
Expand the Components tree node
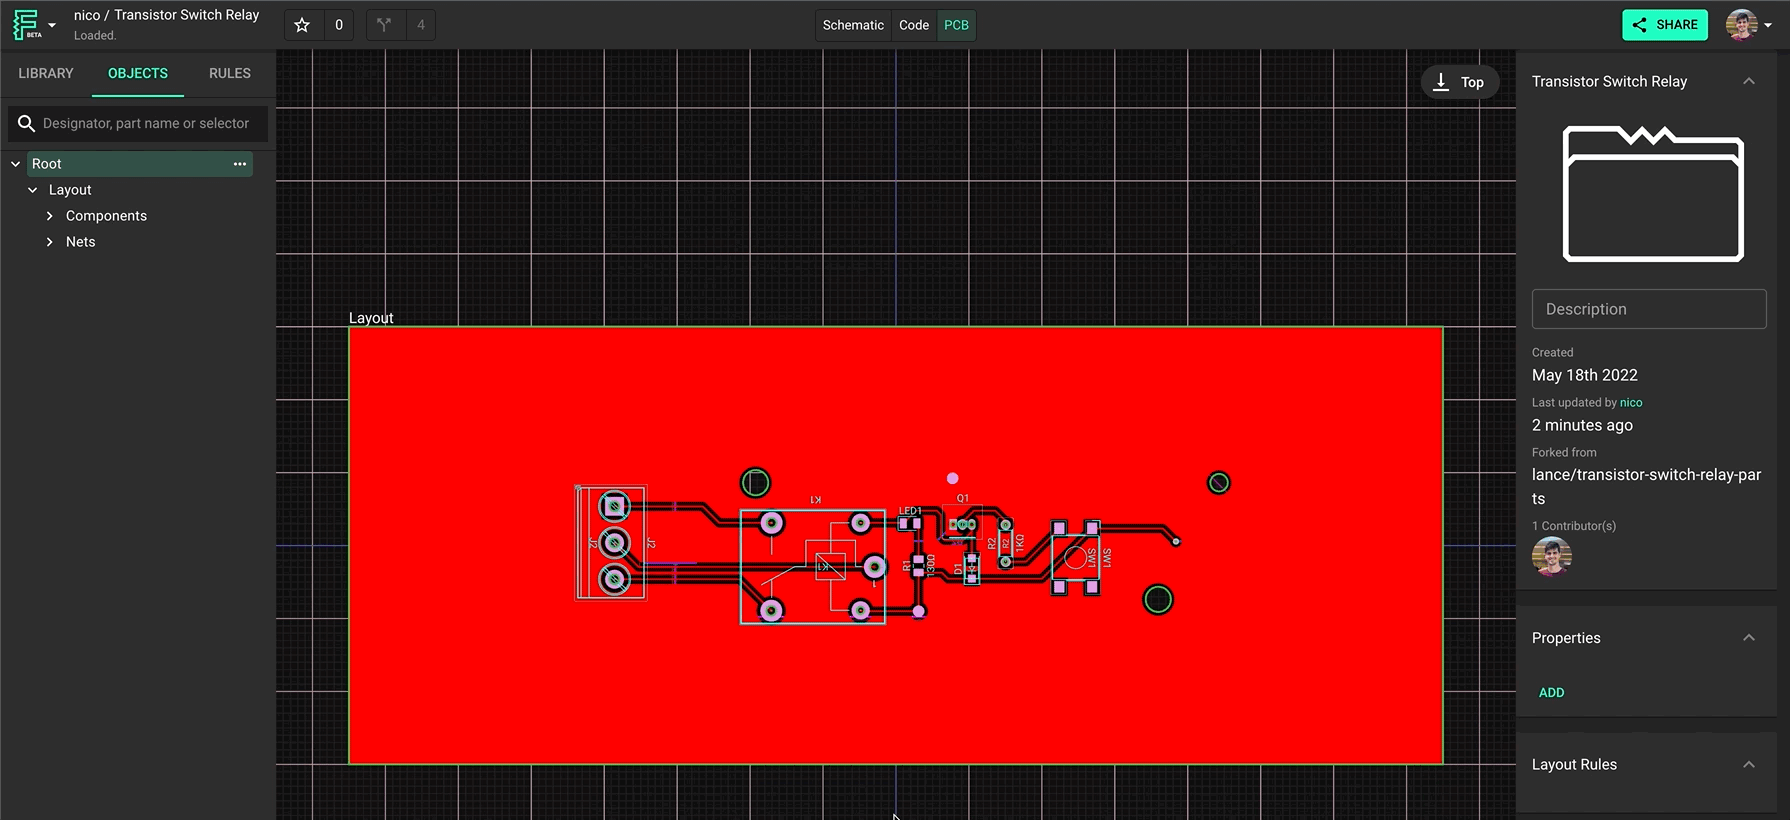click(50, 216)
